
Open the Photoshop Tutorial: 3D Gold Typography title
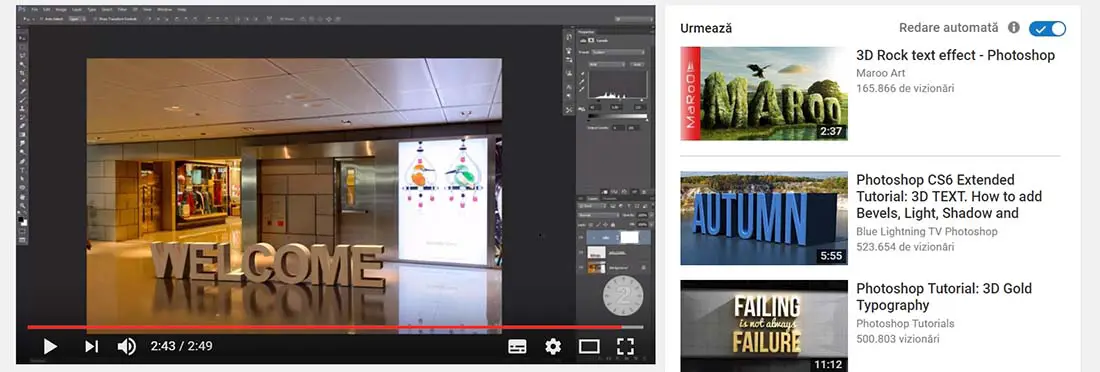[944, 297]
